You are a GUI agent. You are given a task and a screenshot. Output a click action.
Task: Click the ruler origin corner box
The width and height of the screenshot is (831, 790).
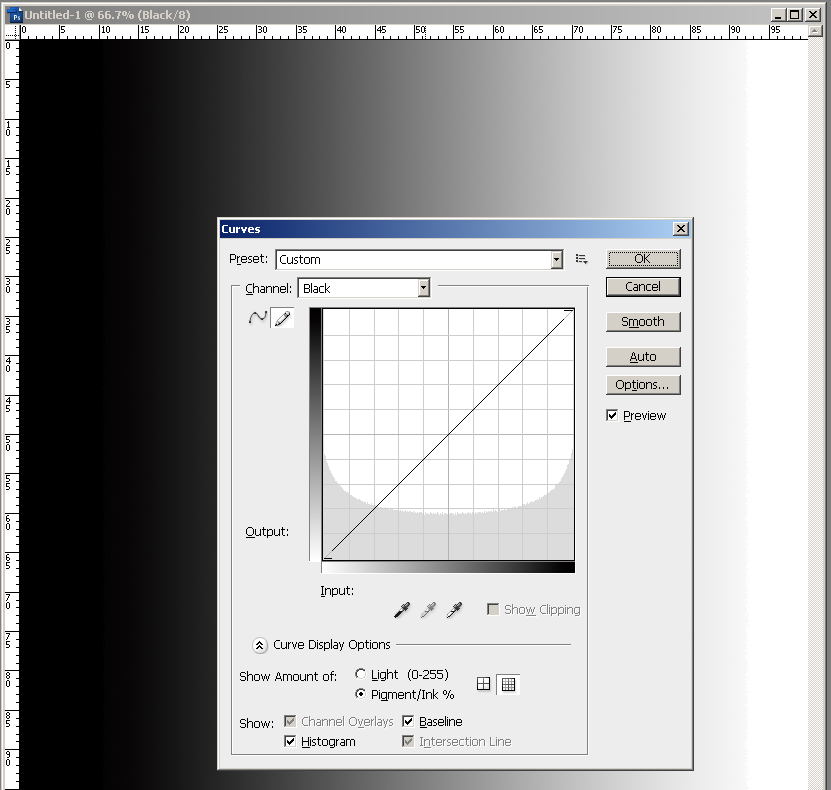[12, 32]
